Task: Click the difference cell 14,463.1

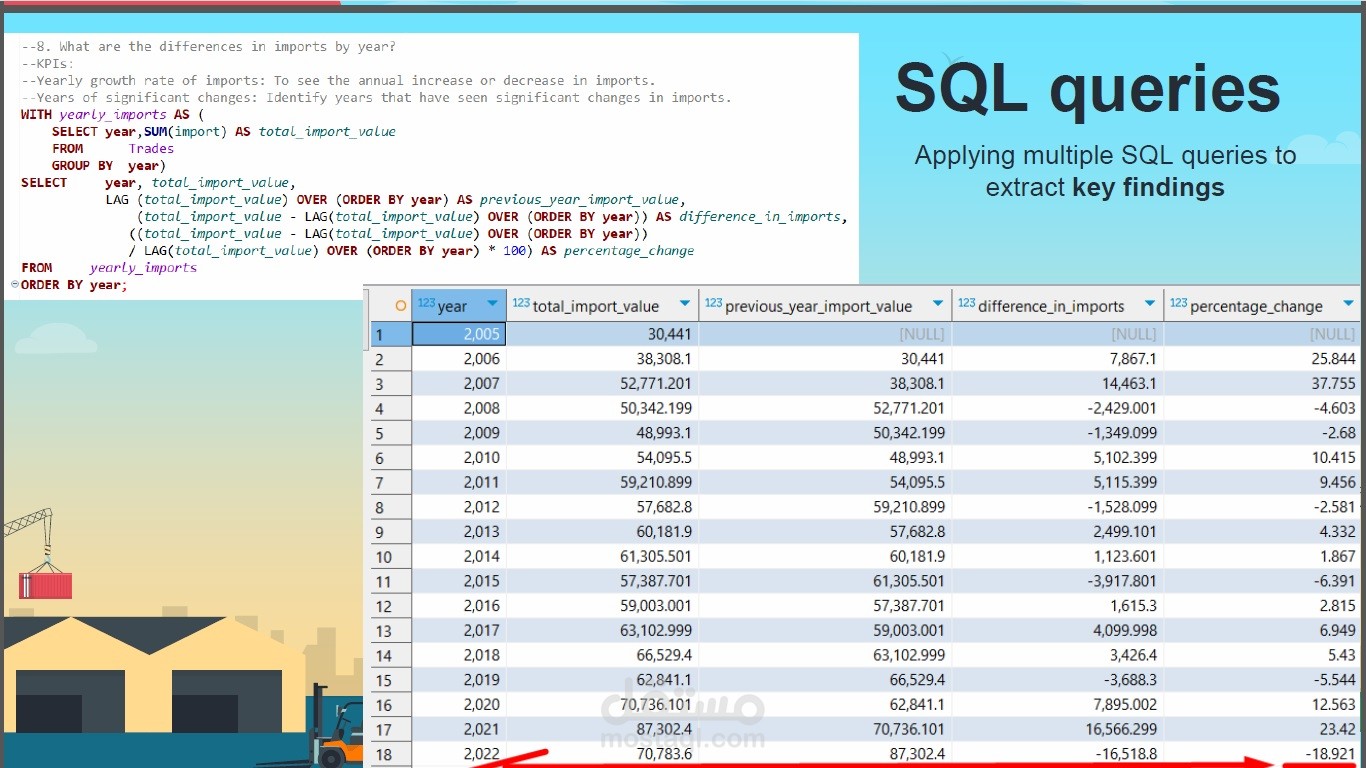Action: click(1058, 383)
